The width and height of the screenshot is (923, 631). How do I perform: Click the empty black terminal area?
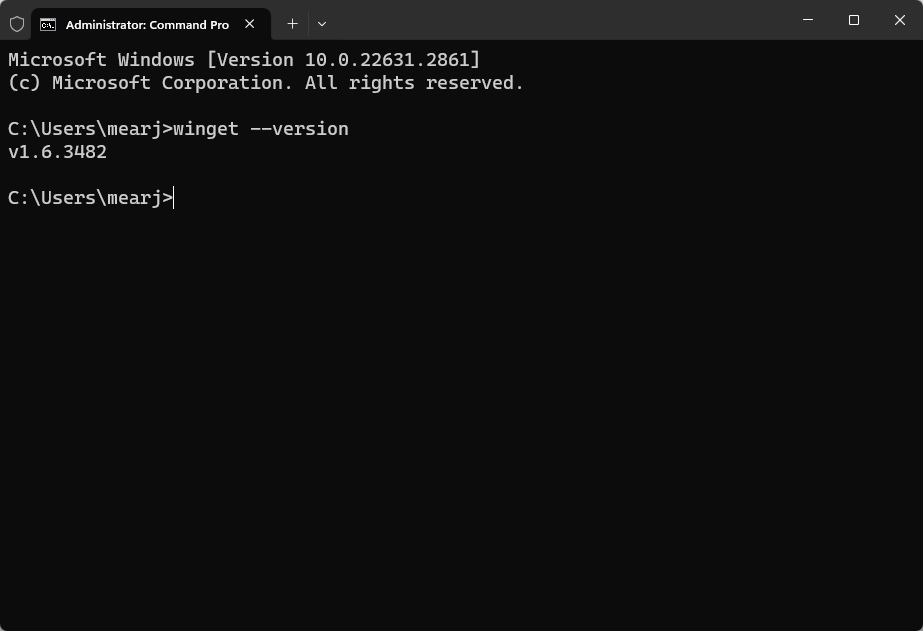tap(460, 420)
